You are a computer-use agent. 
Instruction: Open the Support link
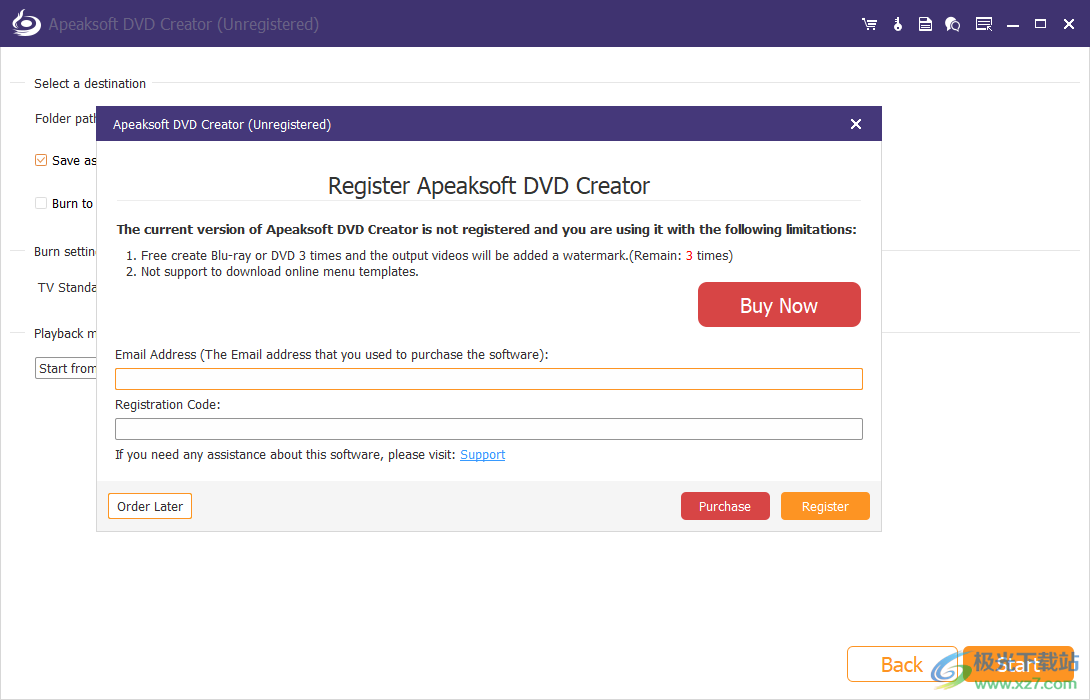[482, 455]
